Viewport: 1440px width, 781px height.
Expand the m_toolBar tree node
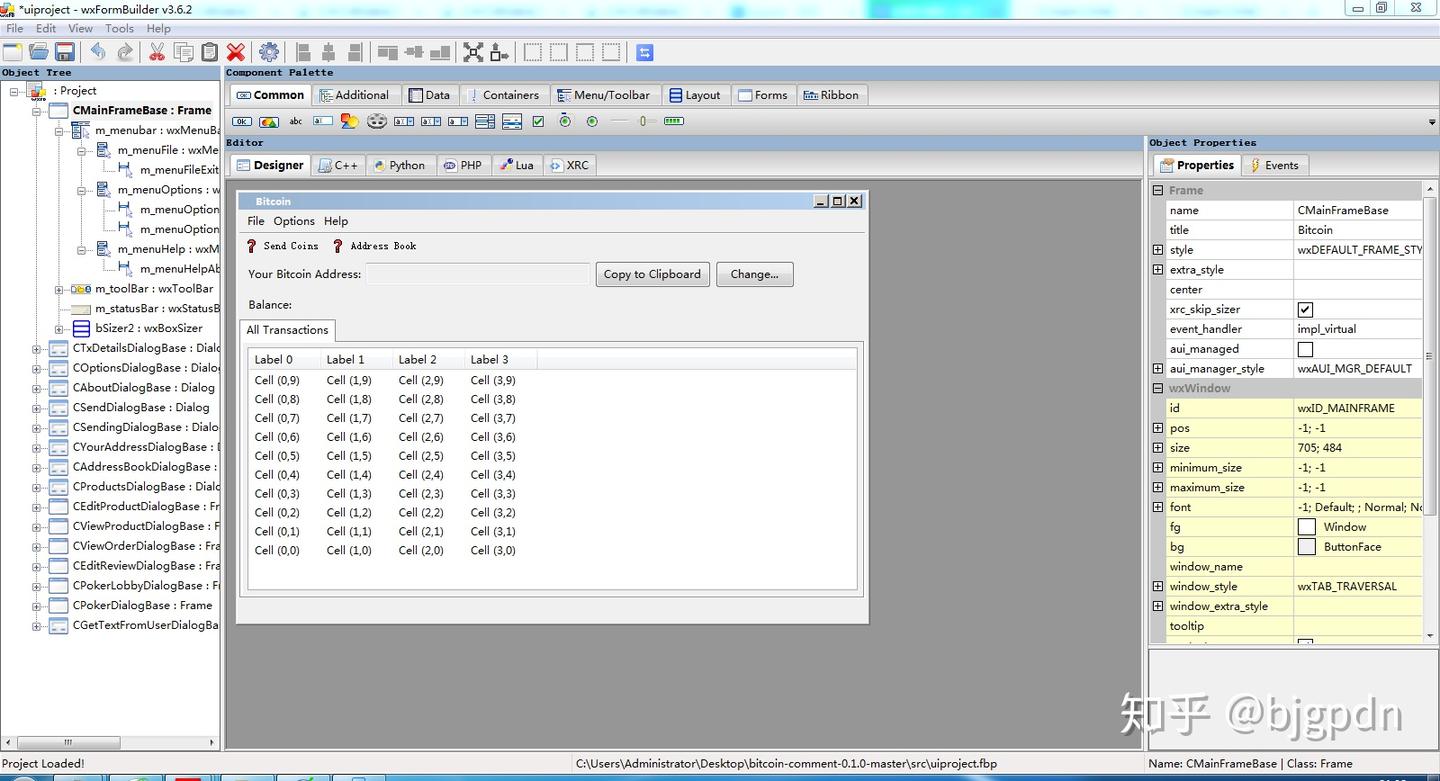click(x=59, y=289)
